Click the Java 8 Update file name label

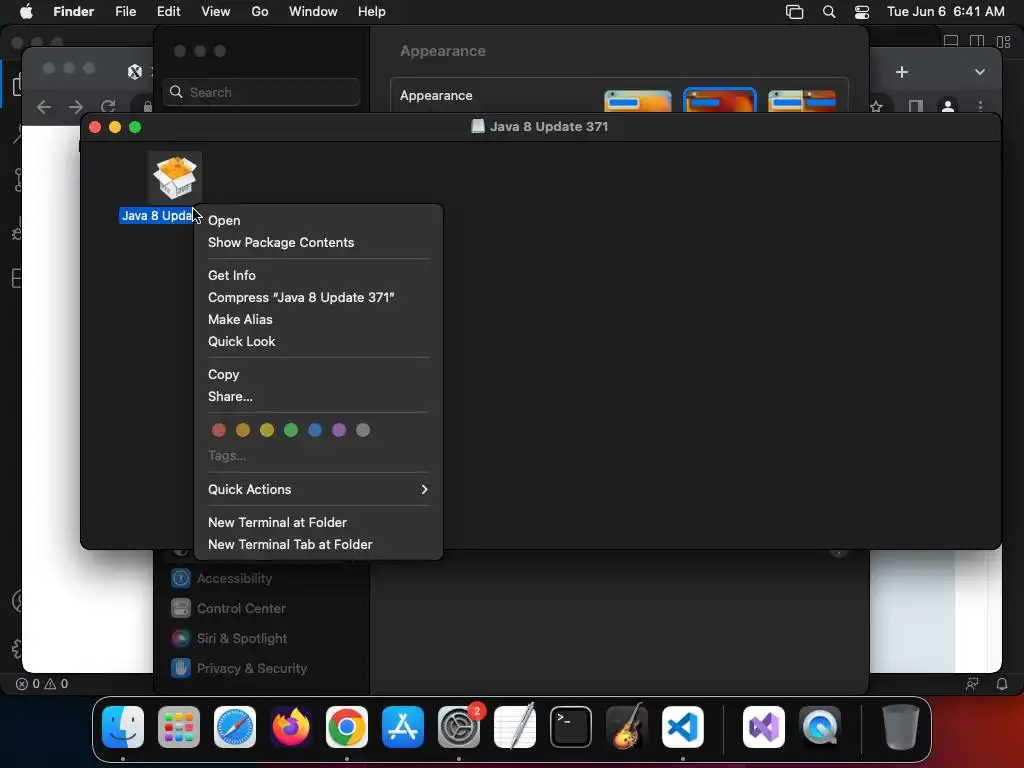(x=157, y=216)
